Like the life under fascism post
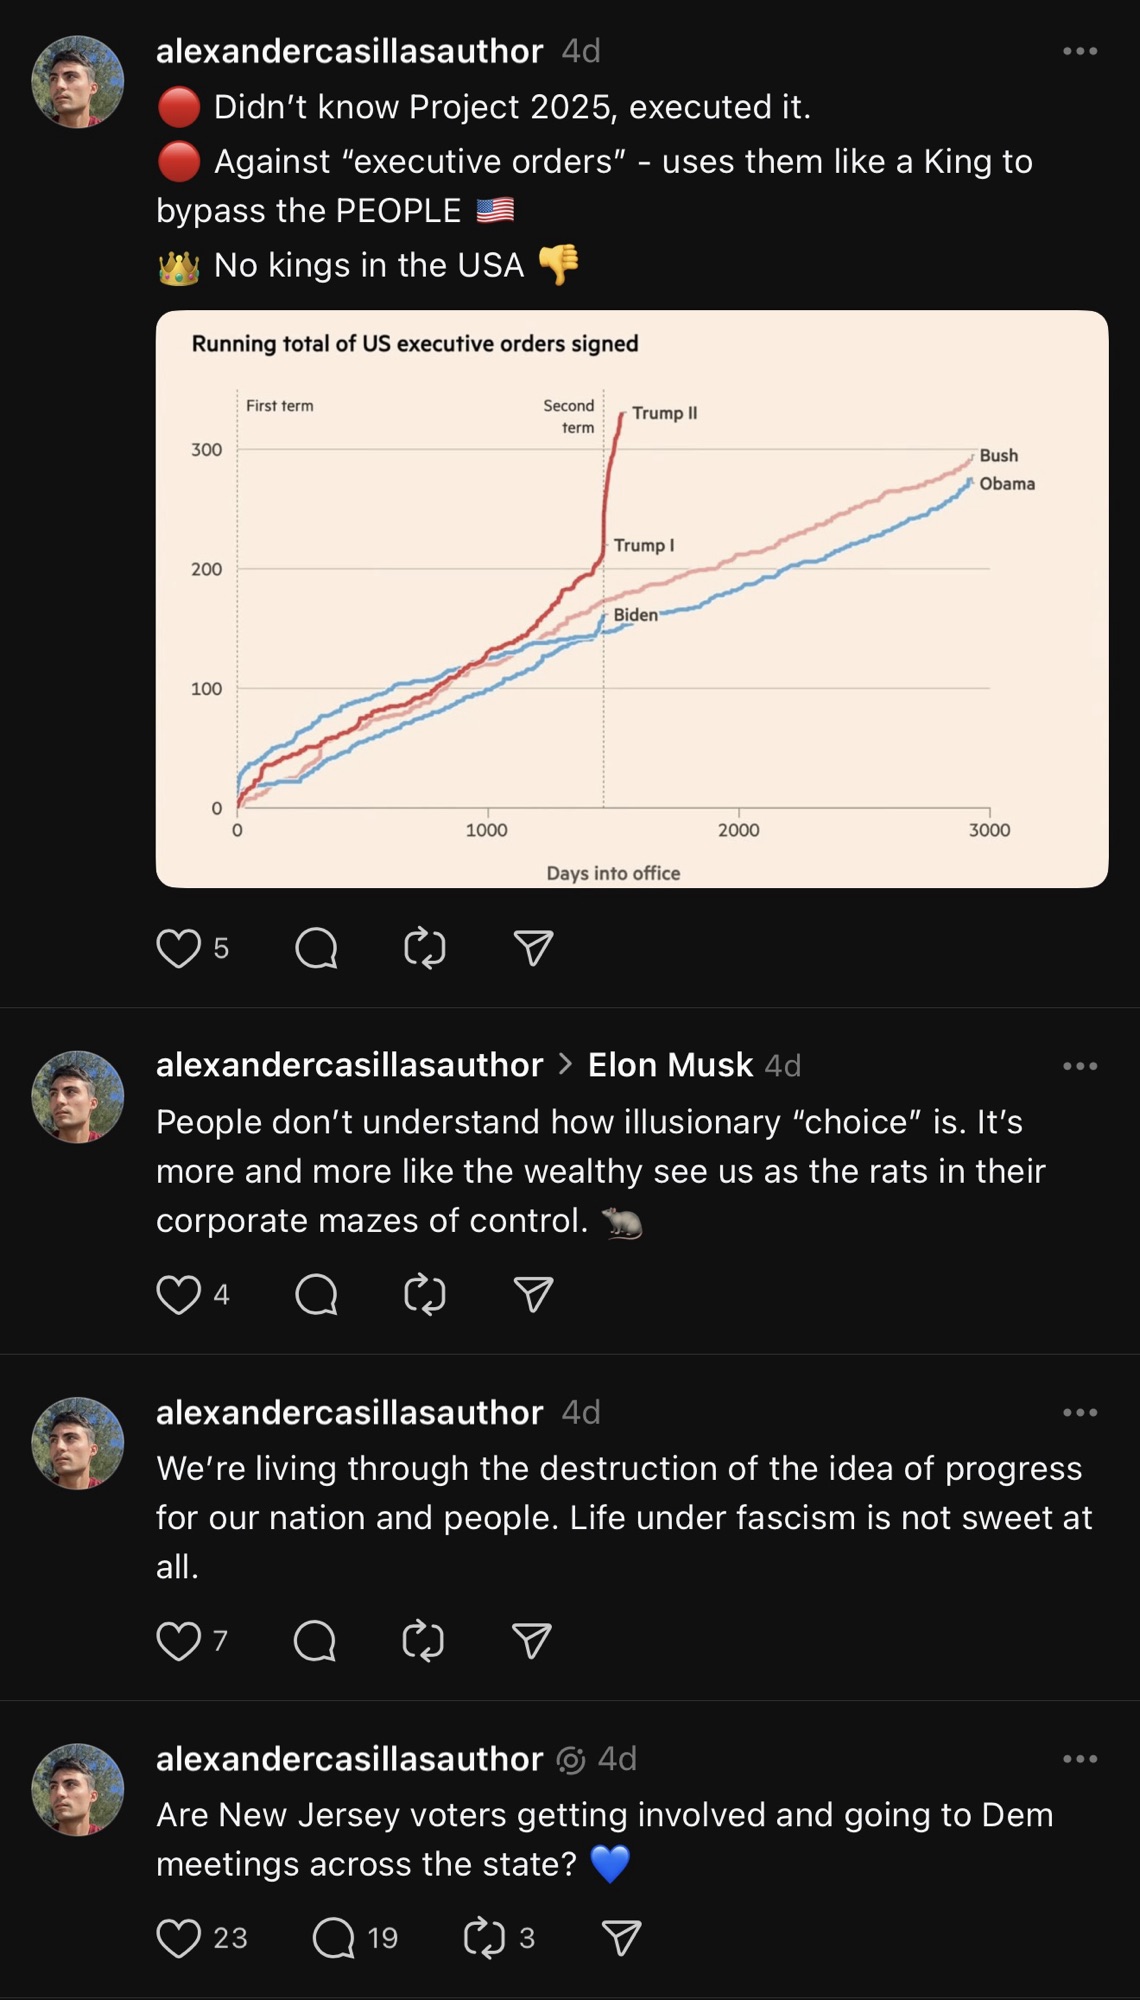 [179, 1641]
